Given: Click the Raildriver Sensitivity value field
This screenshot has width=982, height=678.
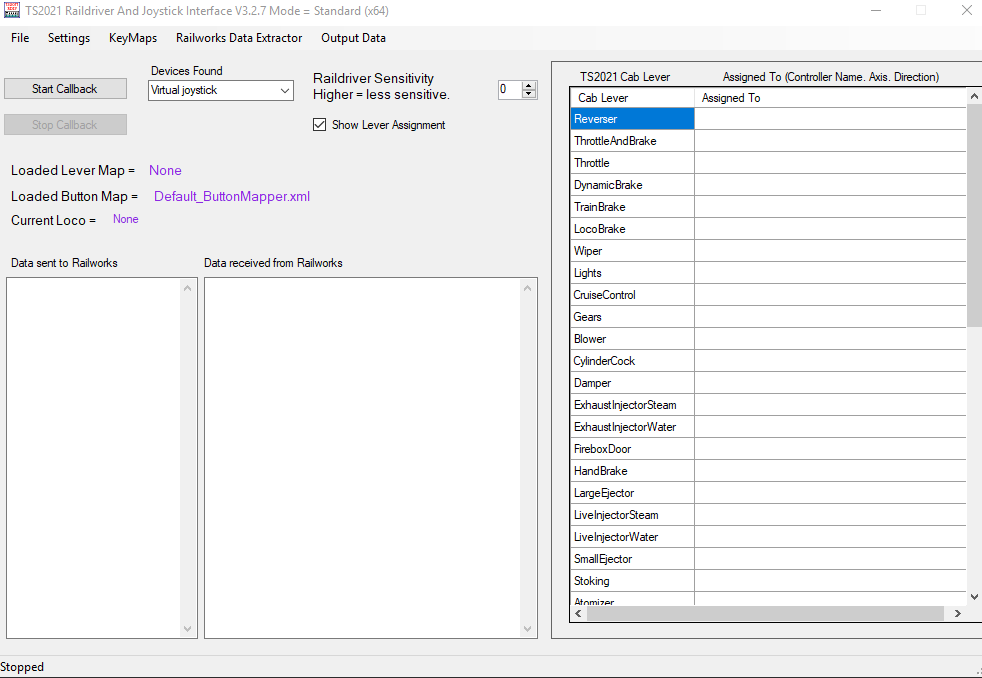Looking at the screenshot, I should pos(509,89).
